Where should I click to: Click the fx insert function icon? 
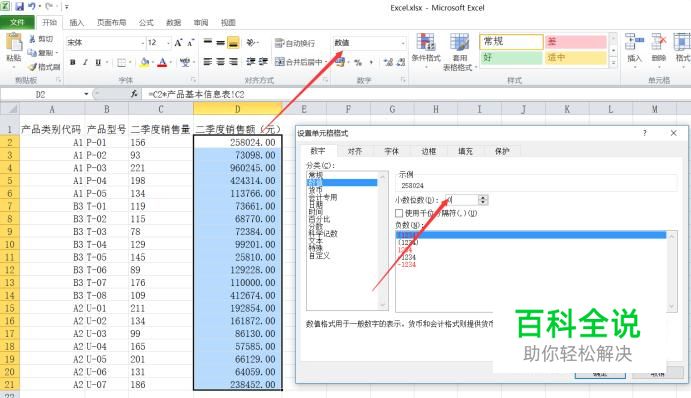(134, 94)
